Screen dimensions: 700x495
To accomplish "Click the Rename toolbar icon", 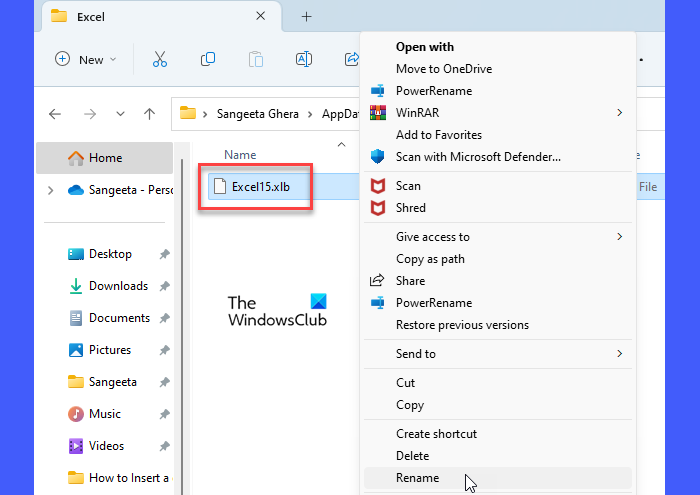I will 304,59.
